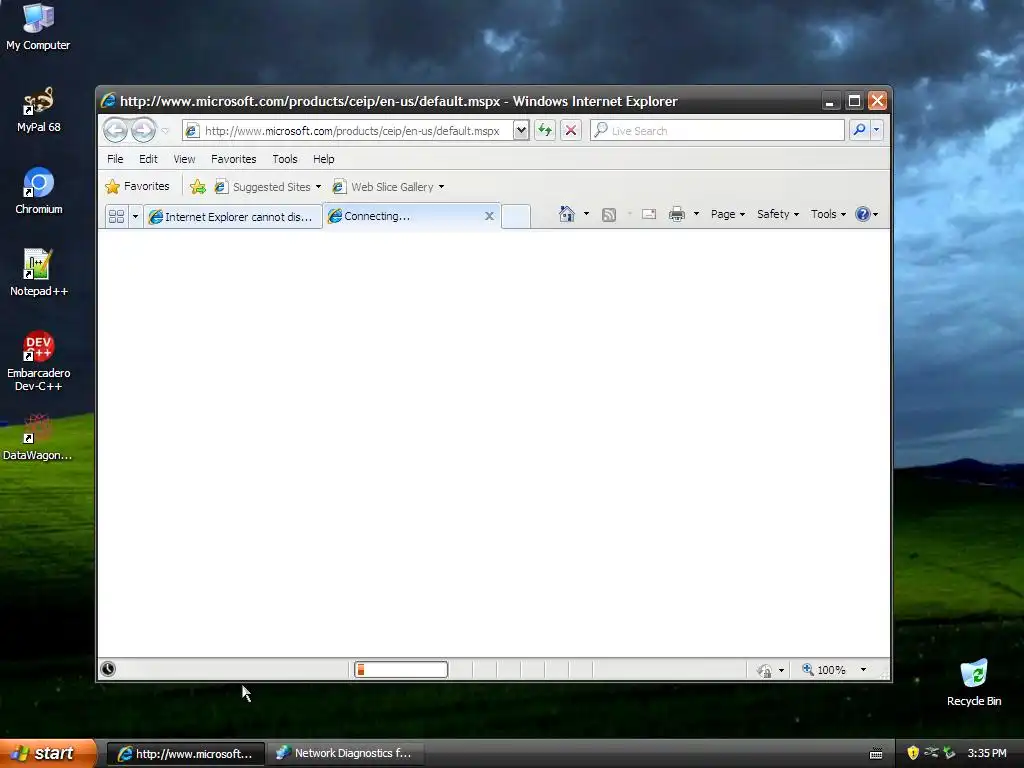Open the Safety command menu

coord(778,214)
